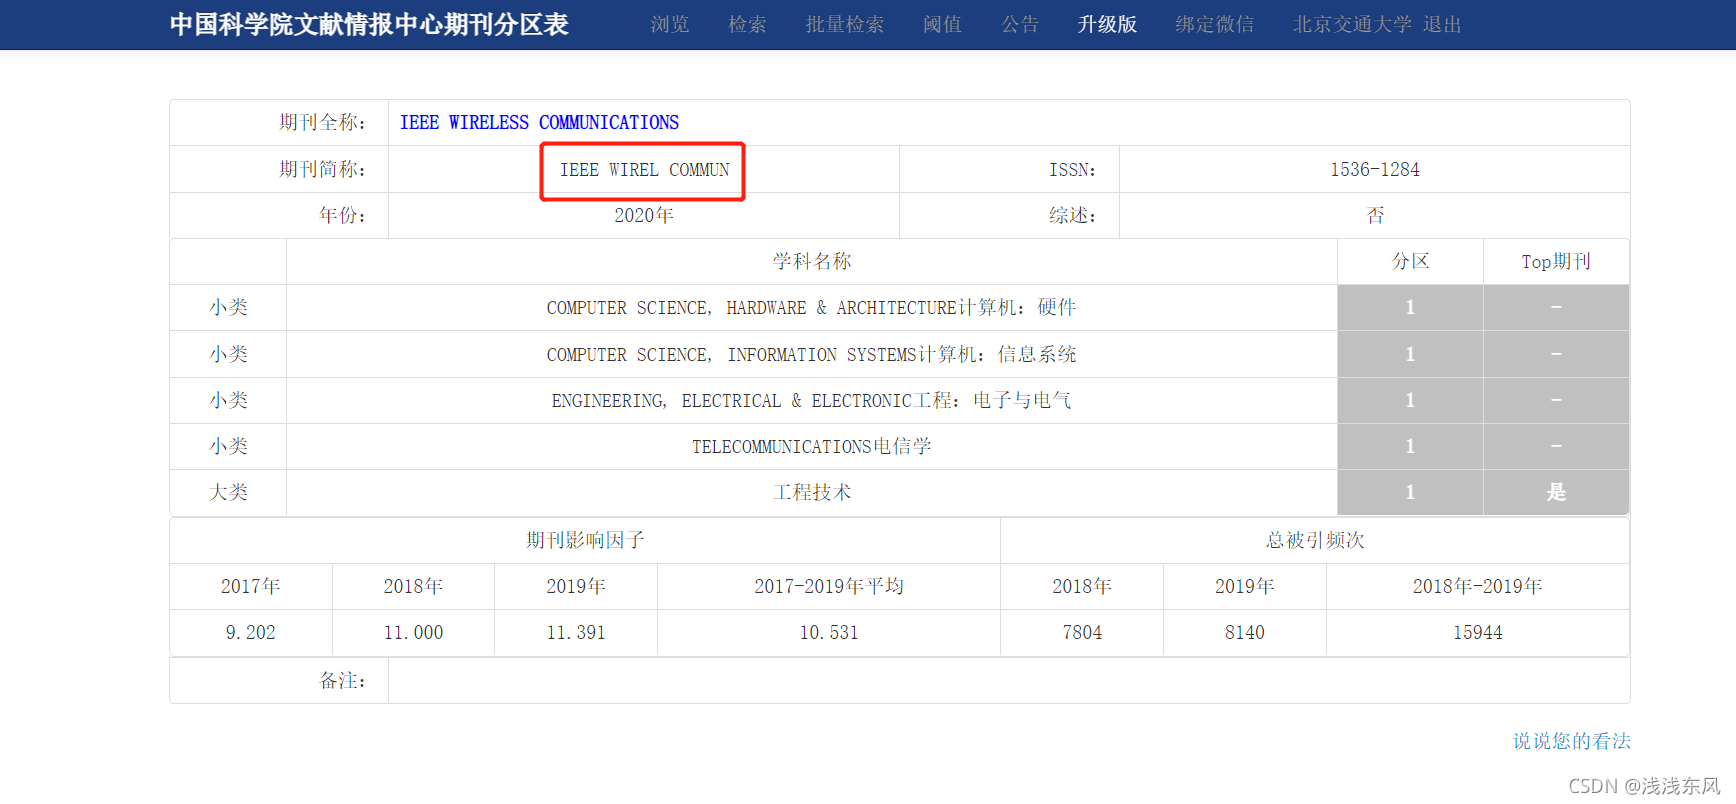This screenshot has height=804, width=1736.
Task: Select the ISSN value 1536-1284
Action: click(x=1374, y=169)
